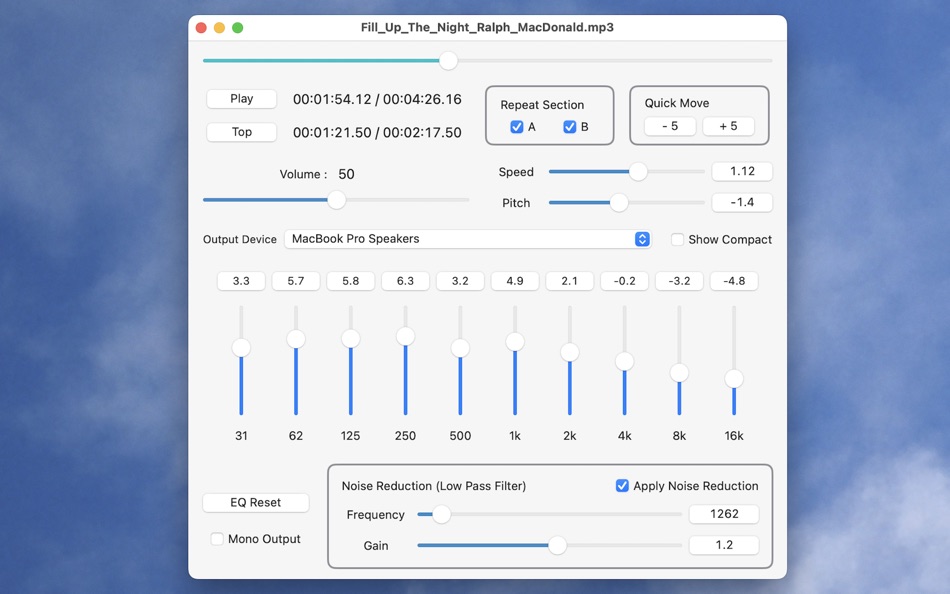Click the Volume slider handle
950x594 pixels.
[x=336, y=200]
